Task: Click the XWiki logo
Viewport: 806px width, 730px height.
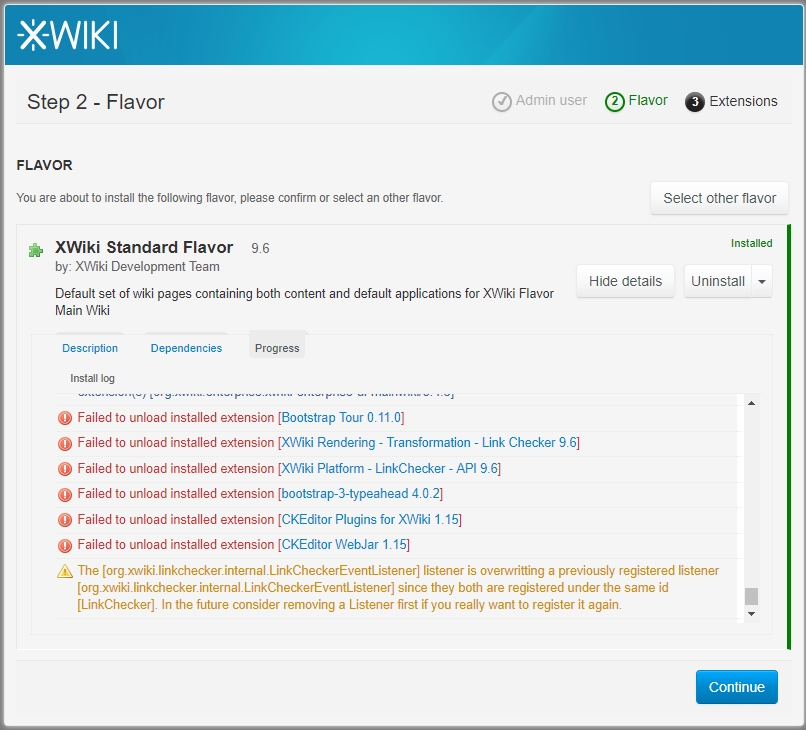Action: (67, 35)
